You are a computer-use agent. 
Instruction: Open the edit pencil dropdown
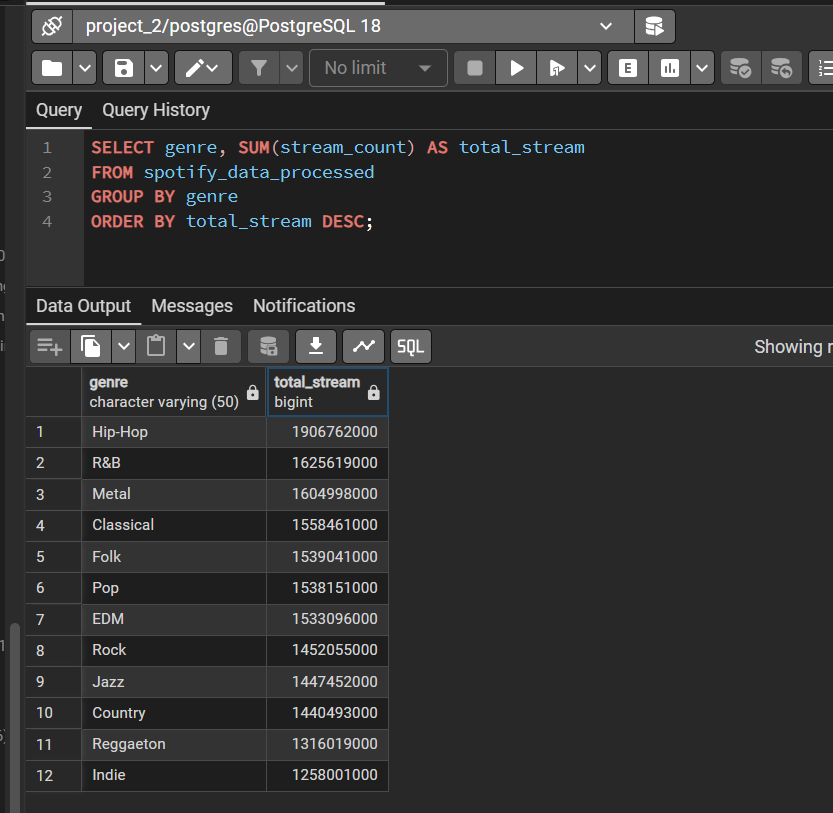(x=203, y=68)
